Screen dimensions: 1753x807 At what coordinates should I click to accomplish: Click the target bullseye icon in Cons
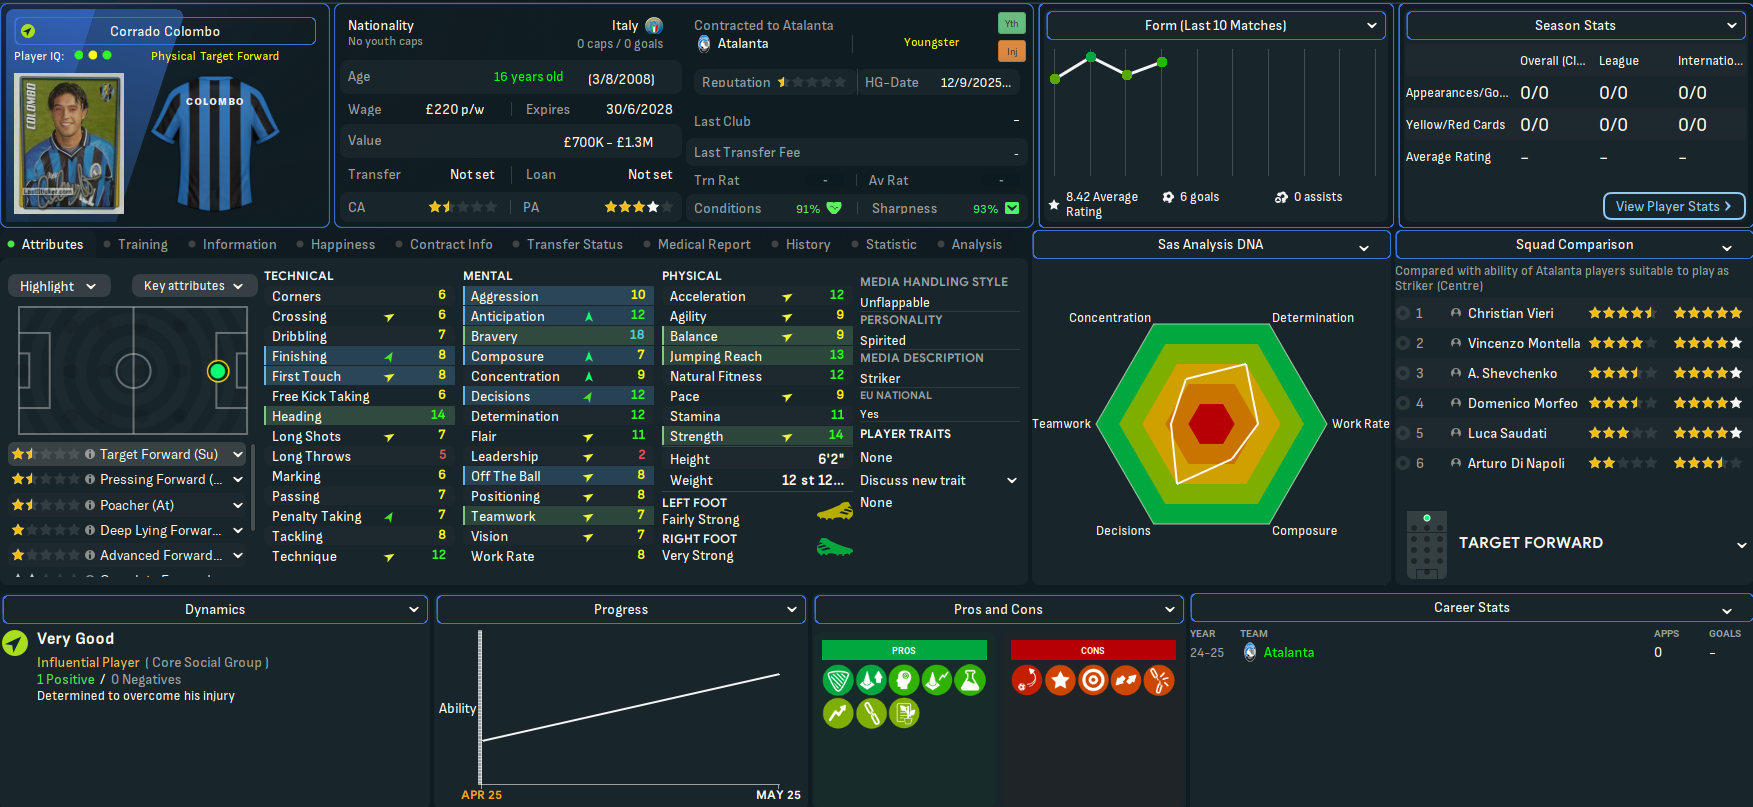(1093, 681)
